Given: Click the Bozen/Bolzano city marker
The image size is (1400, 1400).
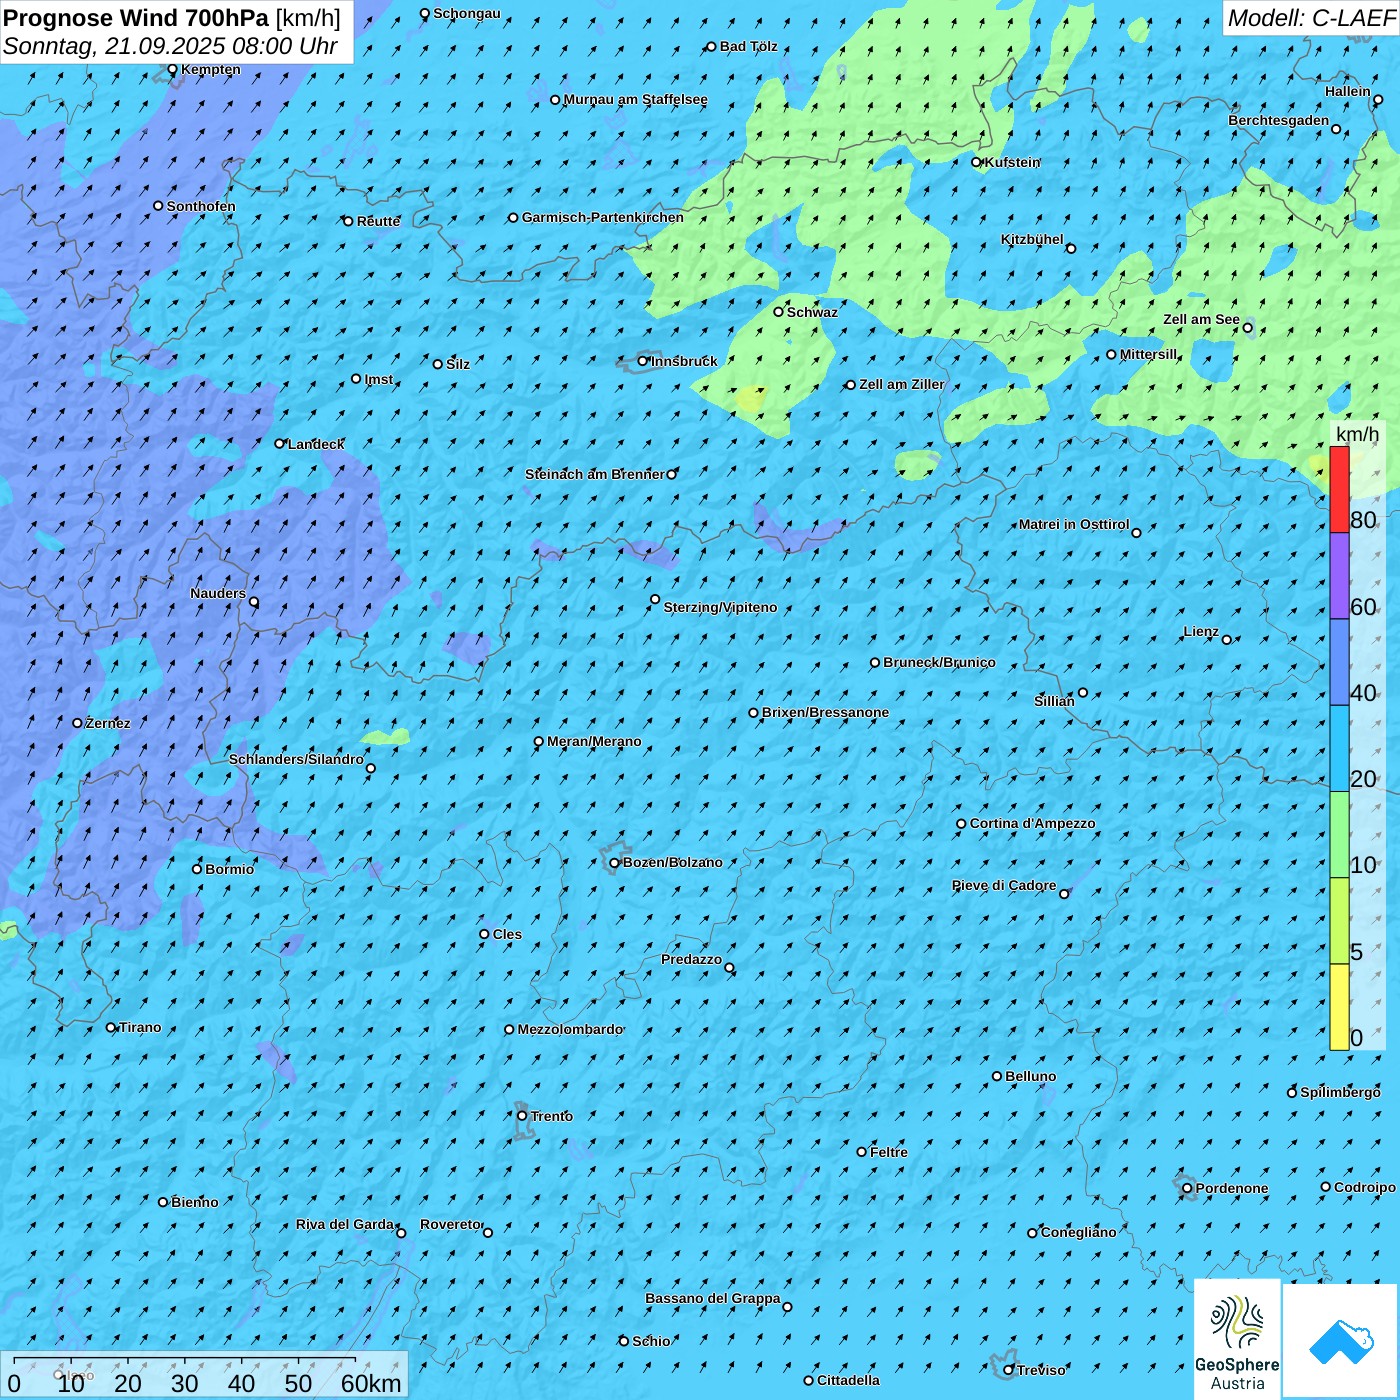Looking at the screenshot, I should point(615,862).
